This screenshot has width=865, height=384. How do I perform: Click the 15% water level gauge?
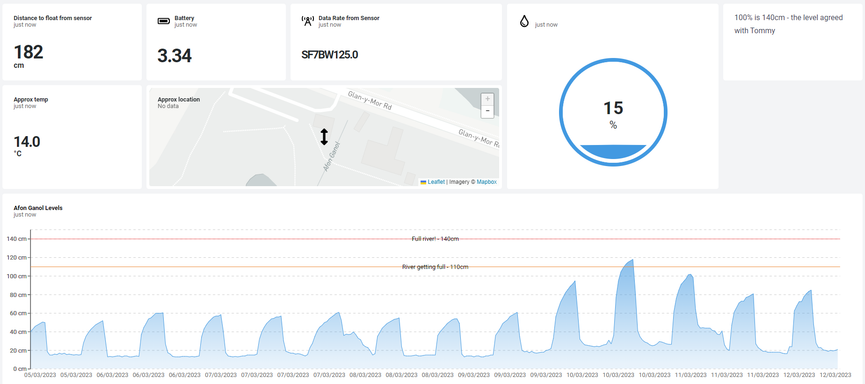613,112
